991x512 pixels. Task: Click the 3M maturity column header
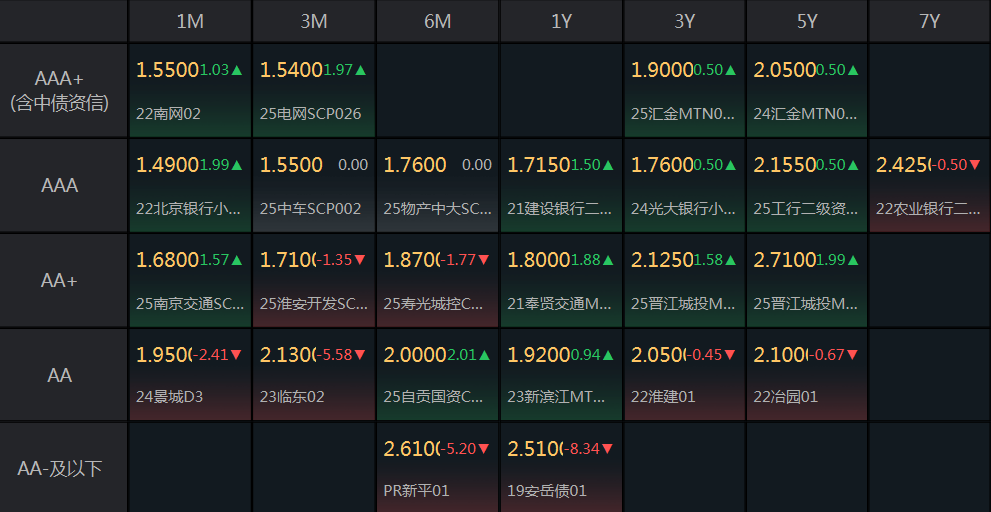click(313, 21)
